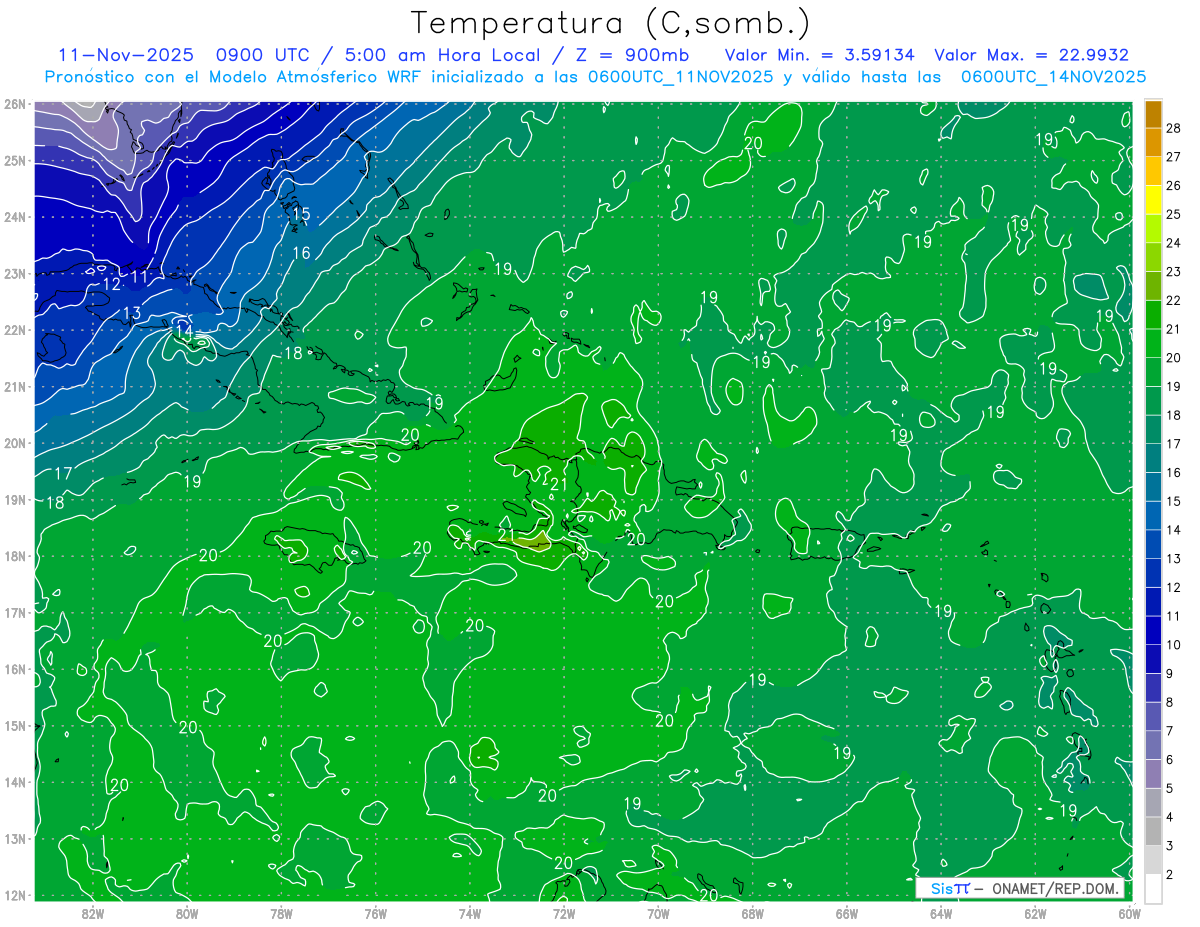This screenshot has height=927, width=1200.
Task: Click the title 'Temperatura (C,somb.)'
Action: pyautogui.click(x=611, y=23)
